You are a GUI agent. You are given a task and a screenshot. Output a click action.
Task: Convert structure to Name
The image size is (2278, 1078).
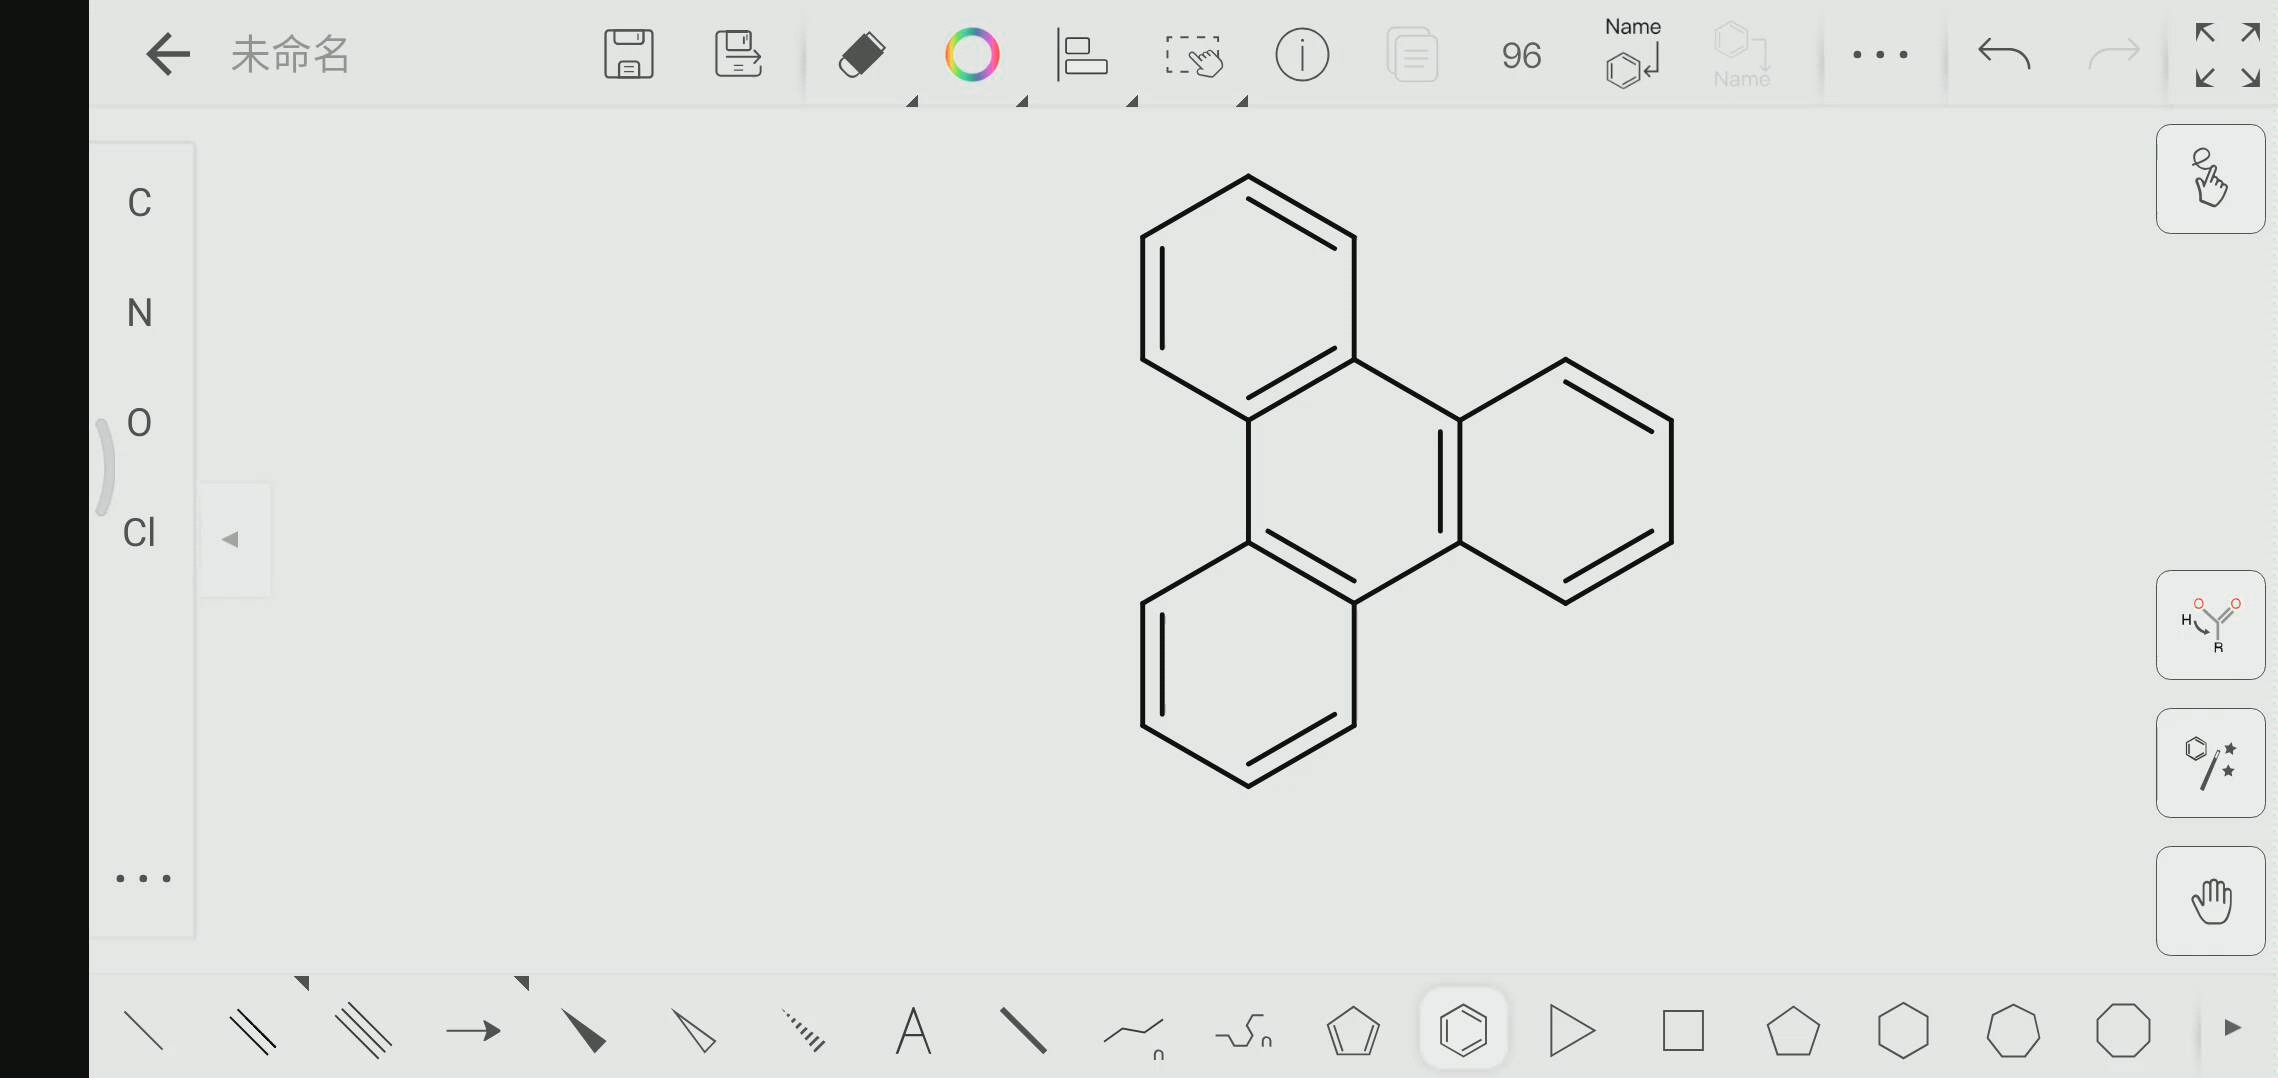(1742, 54)
